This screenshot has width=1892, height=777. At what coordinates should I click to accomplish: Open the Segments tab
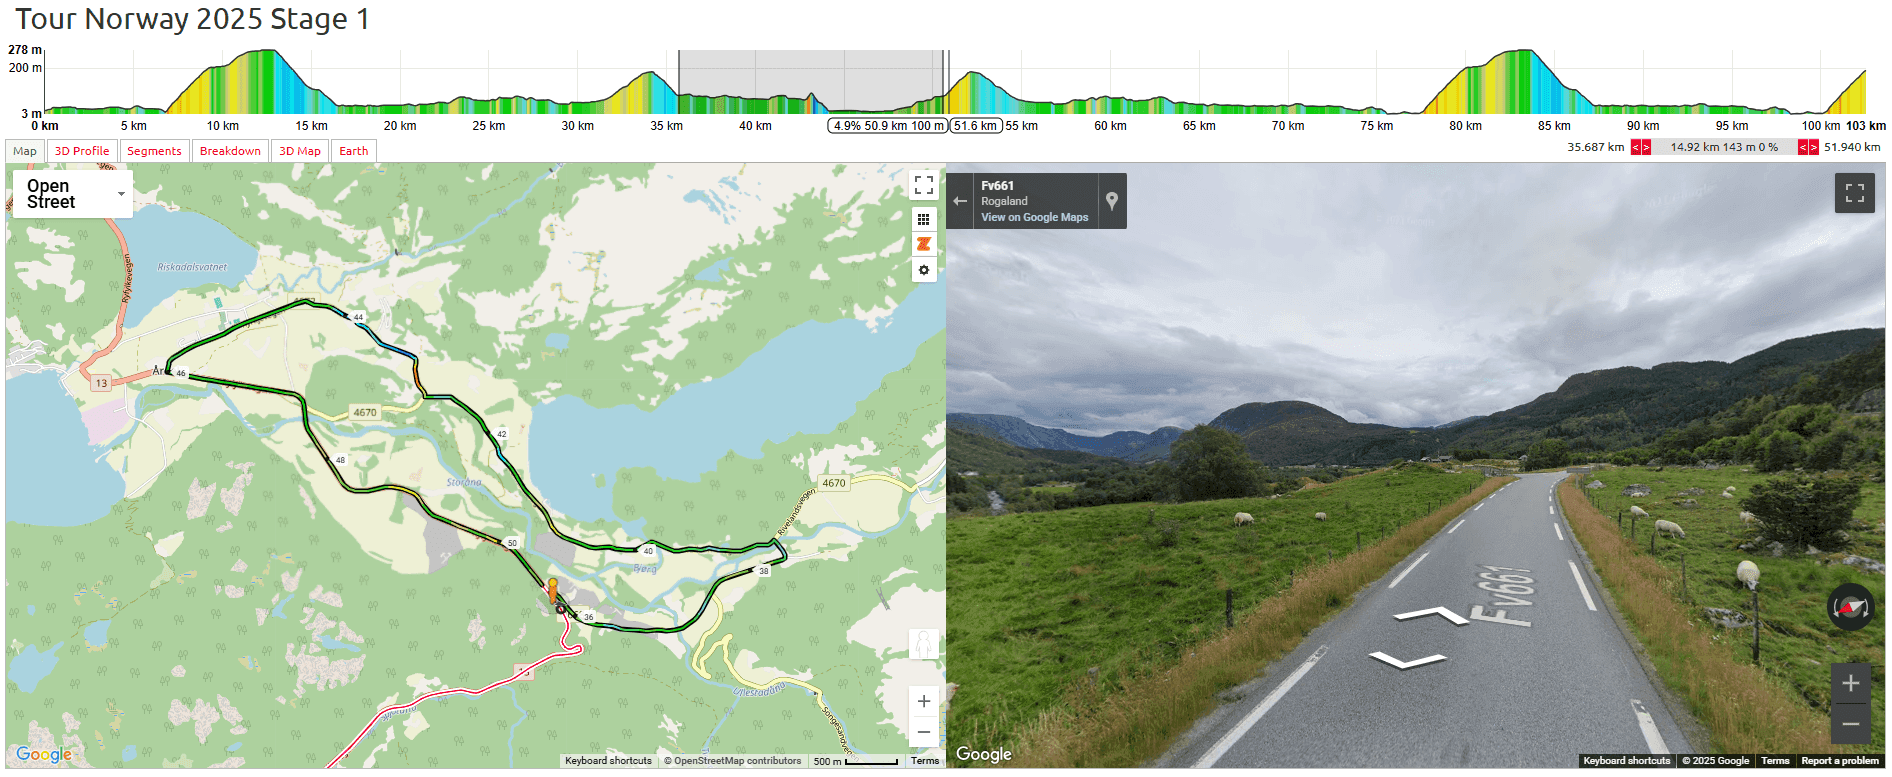pos(154,151)
